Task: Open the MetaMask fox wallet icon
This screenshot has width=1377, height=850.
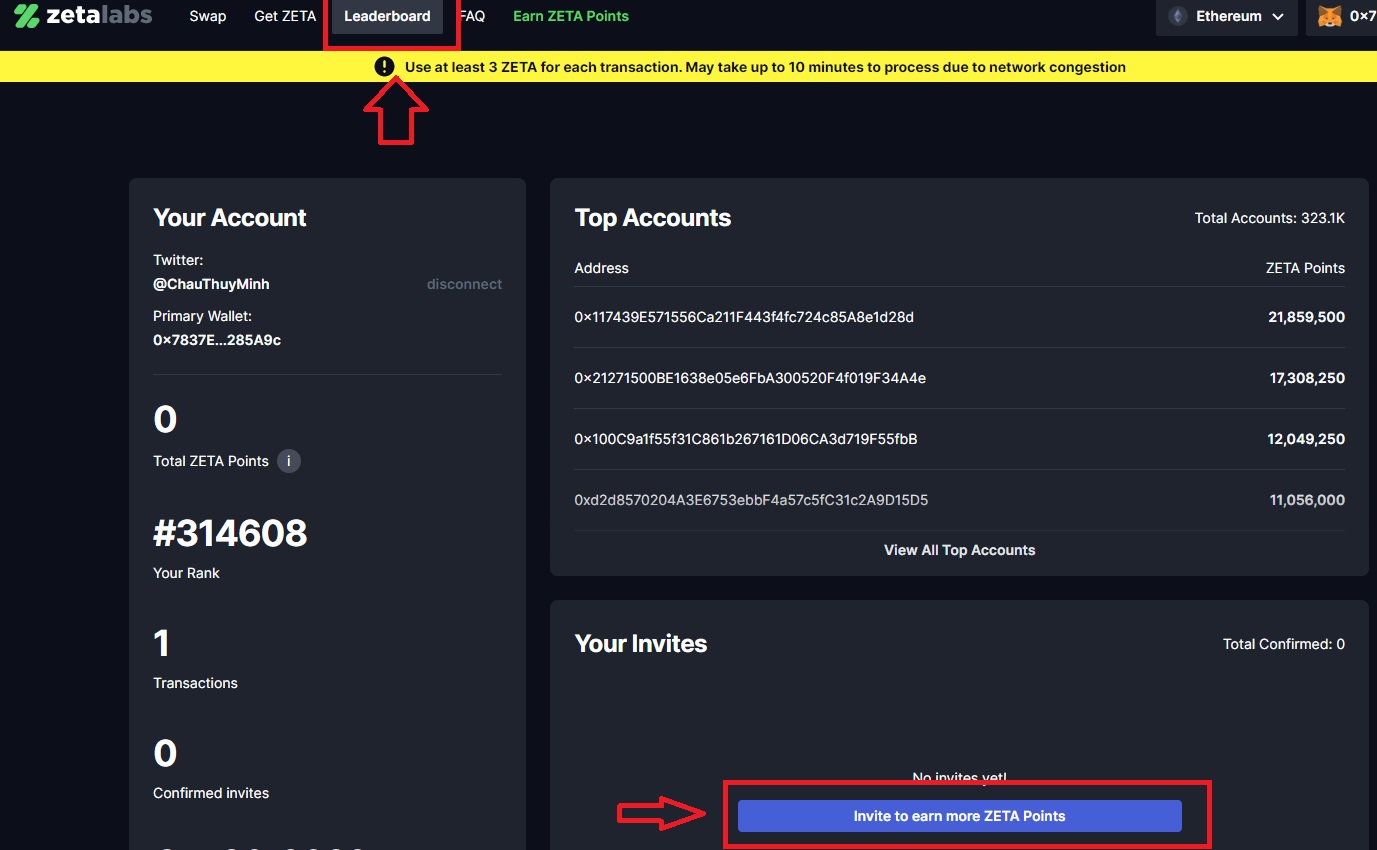Action: (1330, 16)
